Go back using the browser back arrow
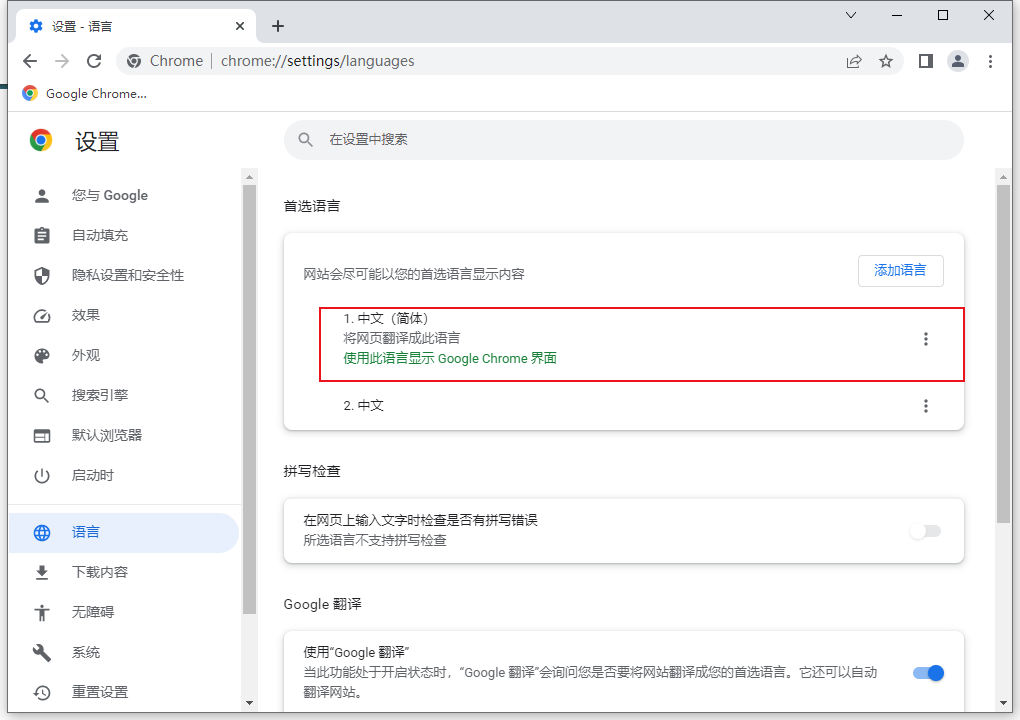 (x=30, y=61)
